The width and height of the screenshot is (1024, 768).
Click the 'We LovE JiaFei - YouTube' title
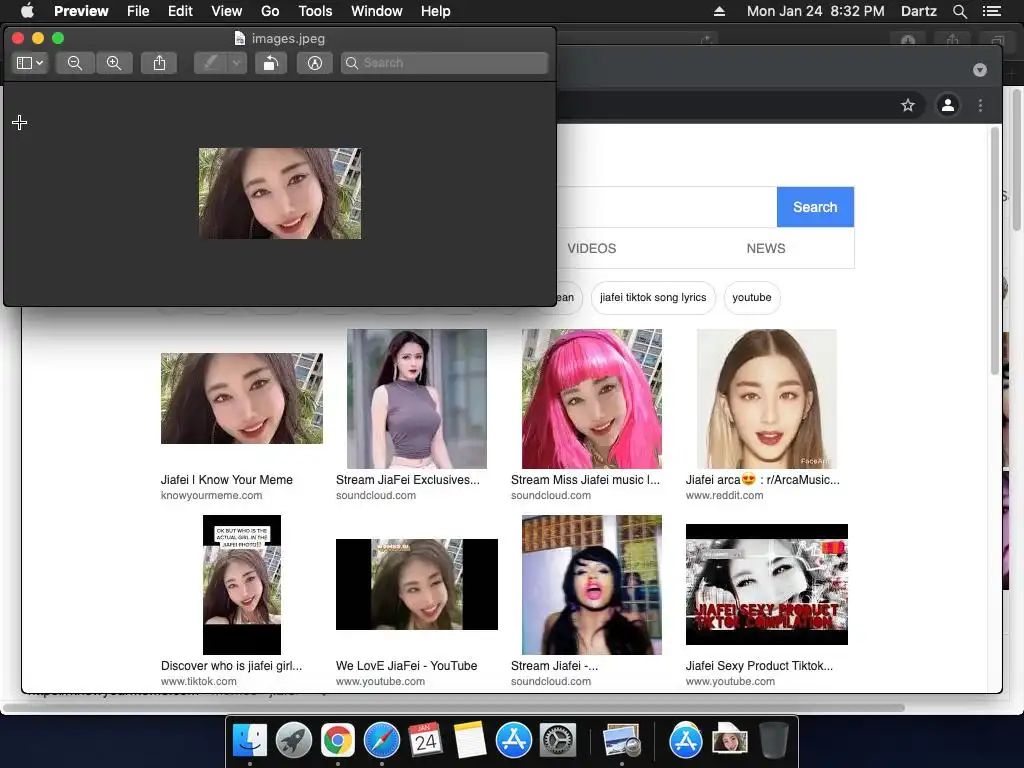(406, 666)
